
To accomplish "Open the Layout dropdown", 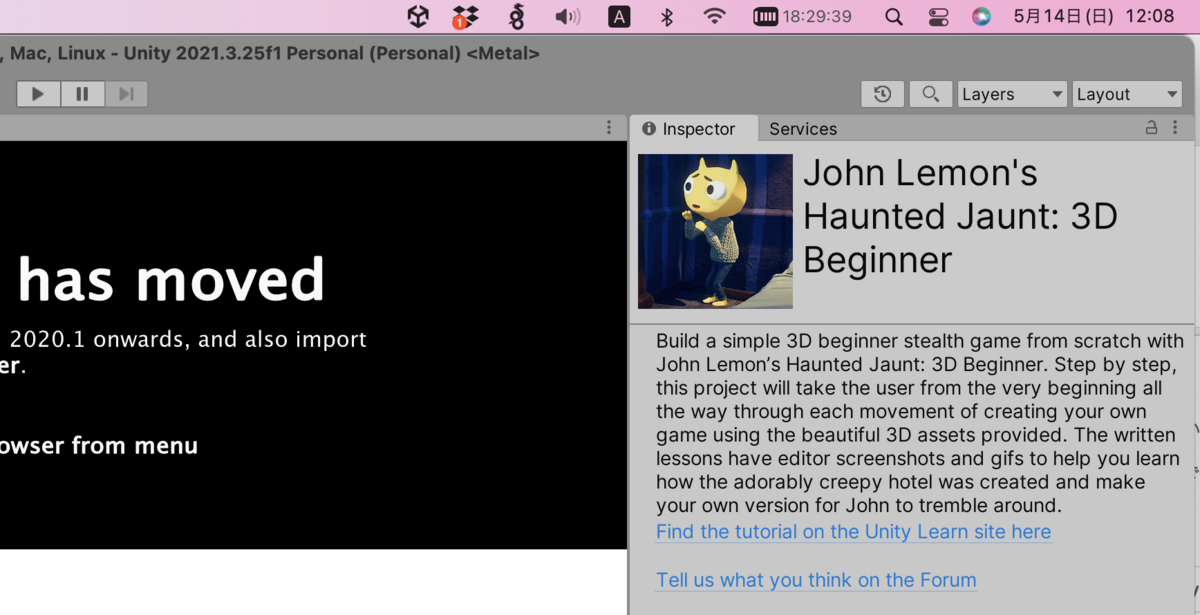I will click(1127, 94).
